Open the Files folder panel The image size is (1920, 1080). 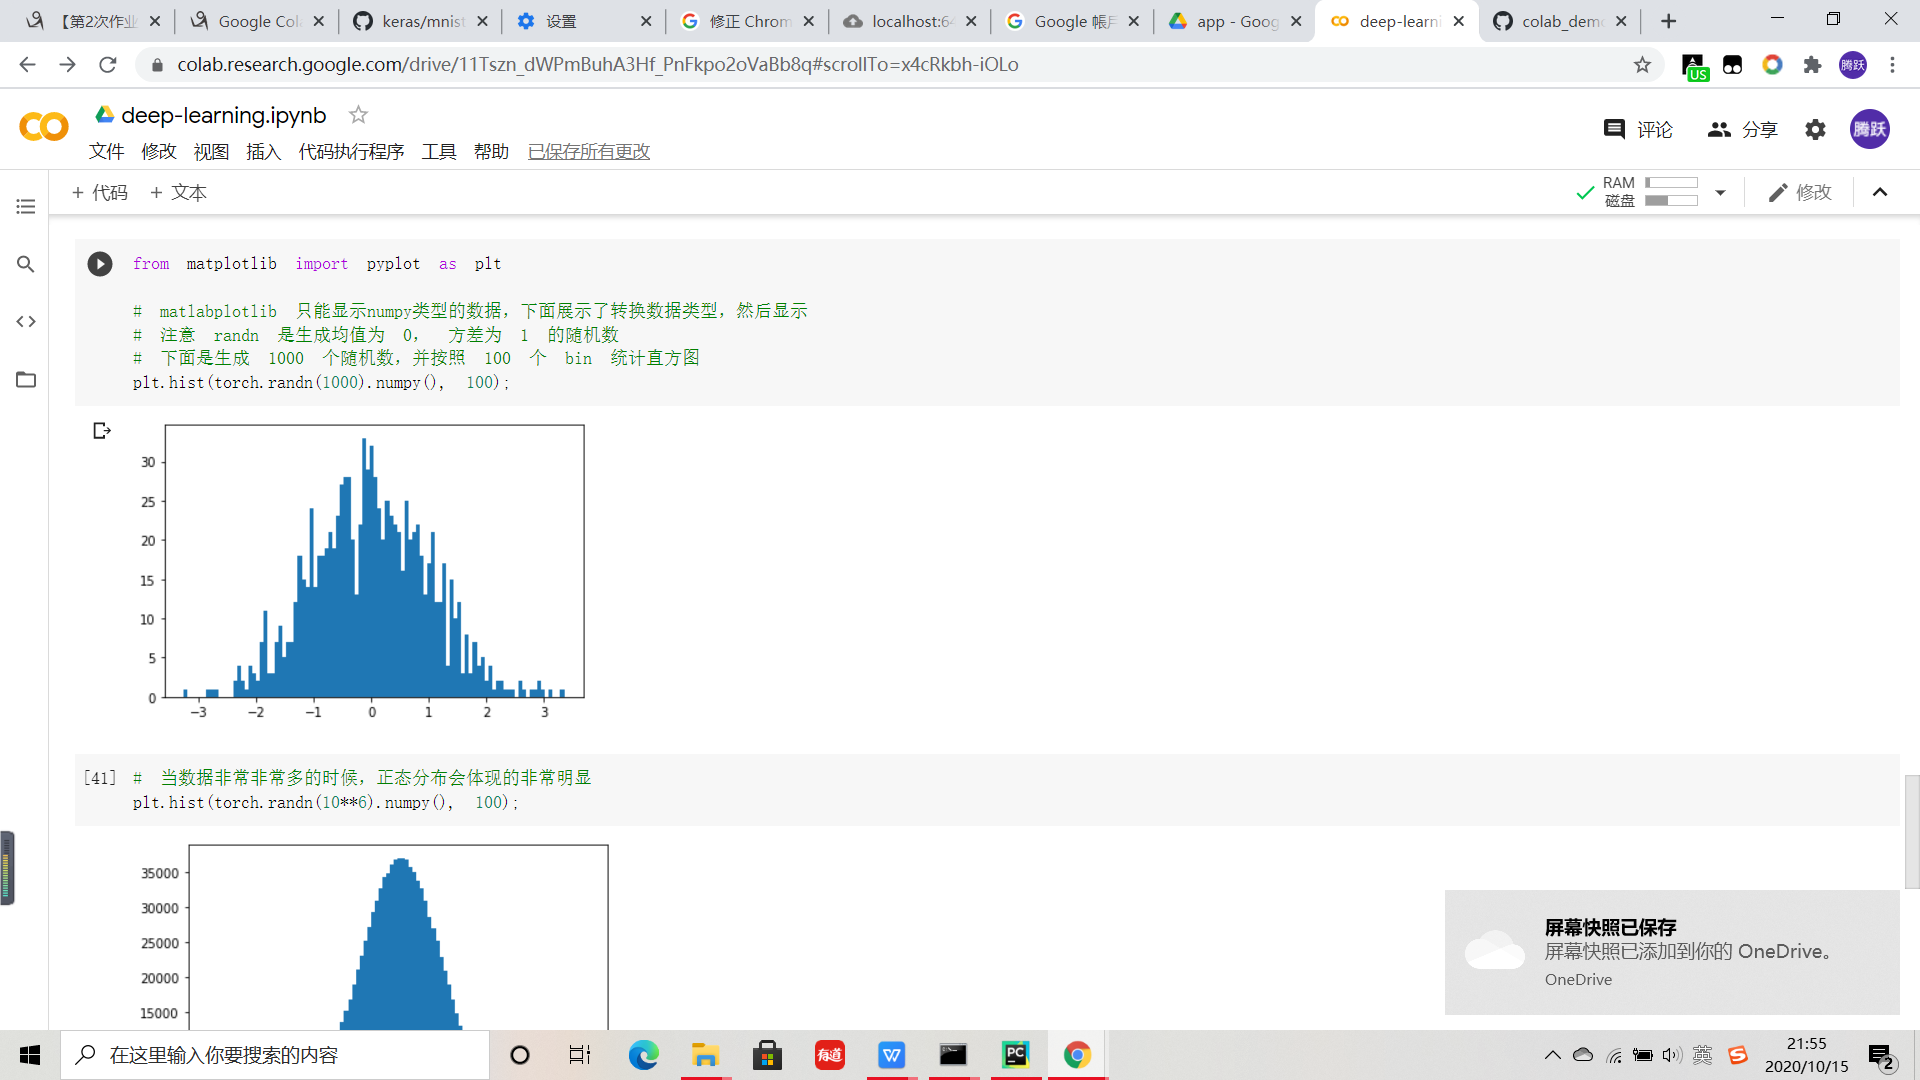tap(26, 380)
